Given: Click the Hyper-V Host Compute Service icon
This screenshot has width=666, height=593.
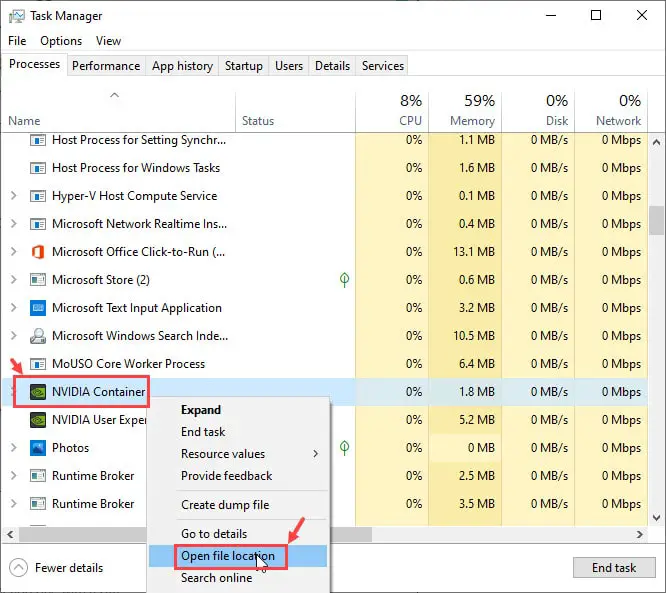Looking at the screenshot, I should coord(38,196).
